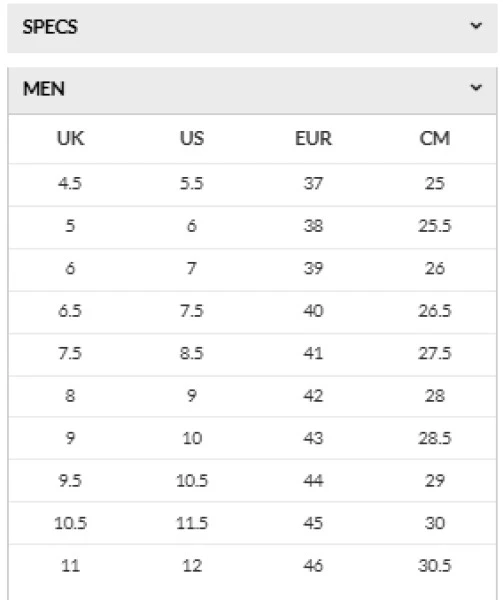Collapse the MEN size chart chevron
Screen dimensions: 503x600
pyautogui.click(x=476, y=88)
